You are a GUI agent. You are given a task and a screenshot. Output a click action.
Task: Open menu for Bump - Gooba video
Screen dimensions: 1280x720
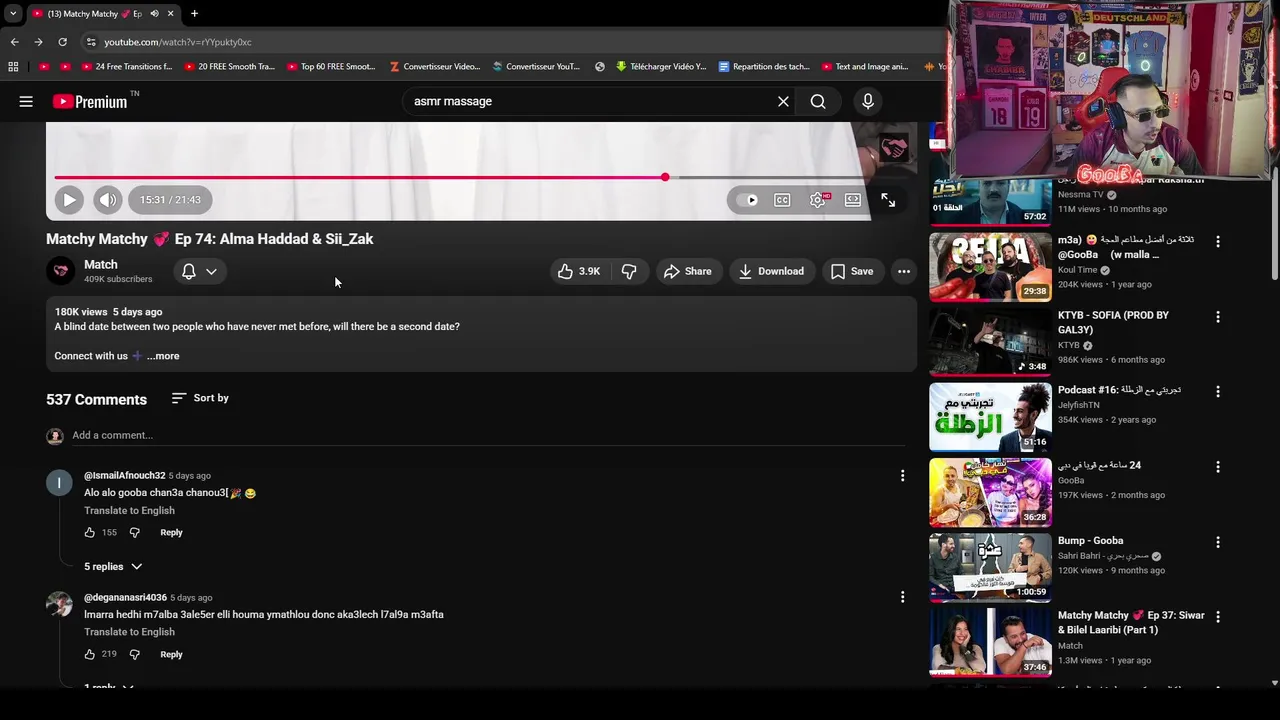click(x=1217, y=542)
